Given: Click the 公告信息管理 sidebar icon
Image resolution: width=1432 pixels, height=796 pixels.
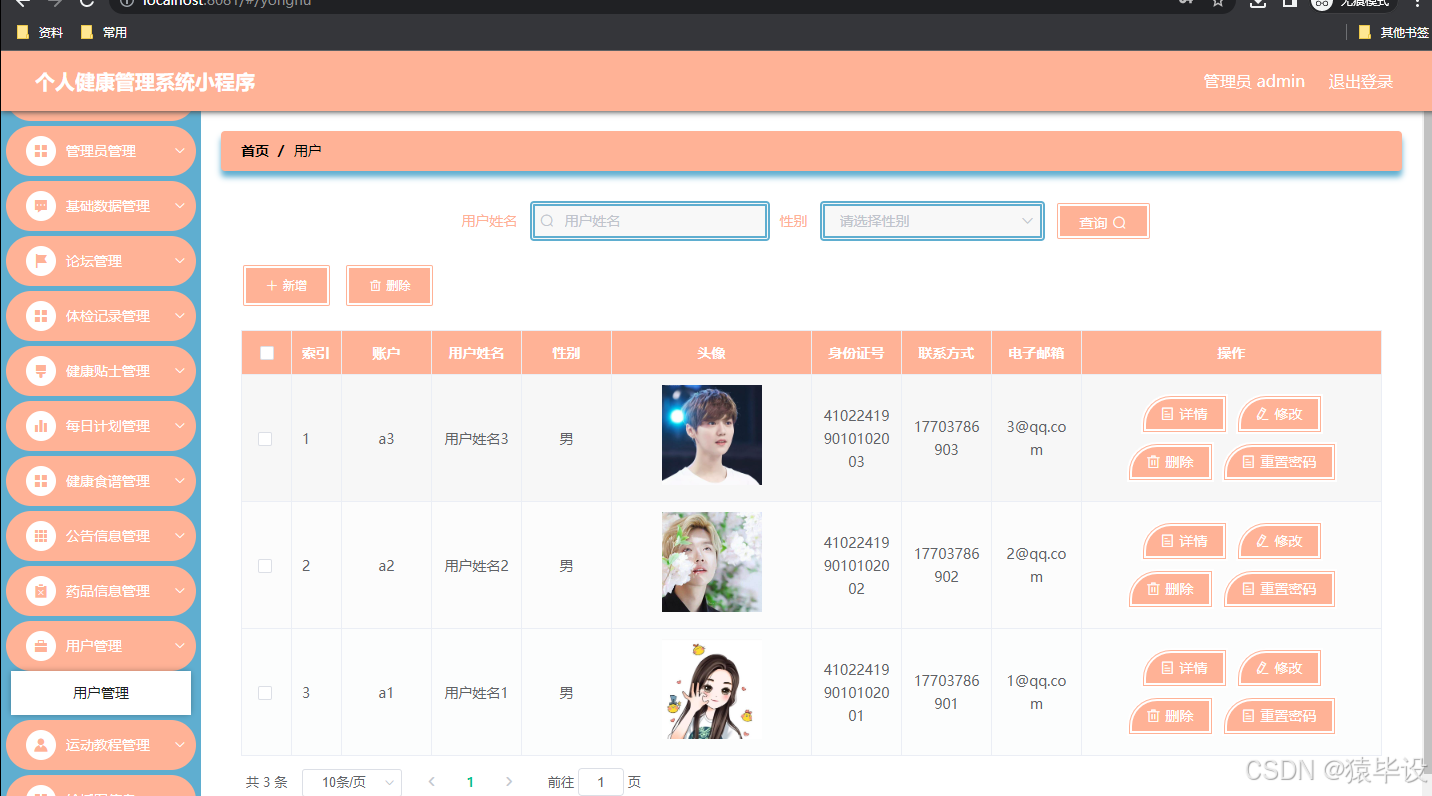Looking at the screenshot, I should 41,536.
